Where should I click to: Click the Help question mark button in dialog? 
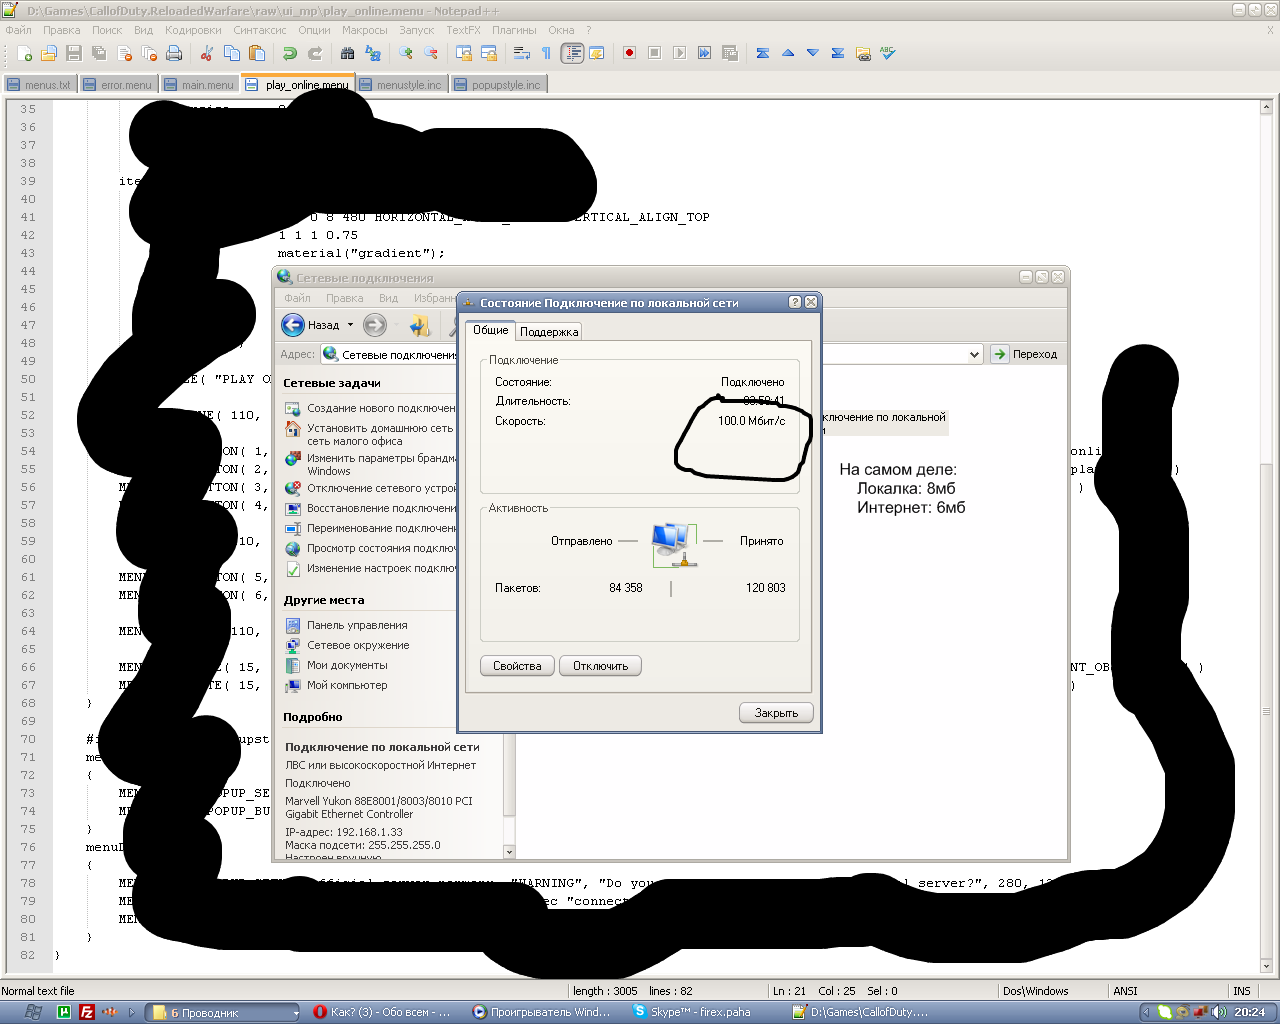click(x=795, y=302)
